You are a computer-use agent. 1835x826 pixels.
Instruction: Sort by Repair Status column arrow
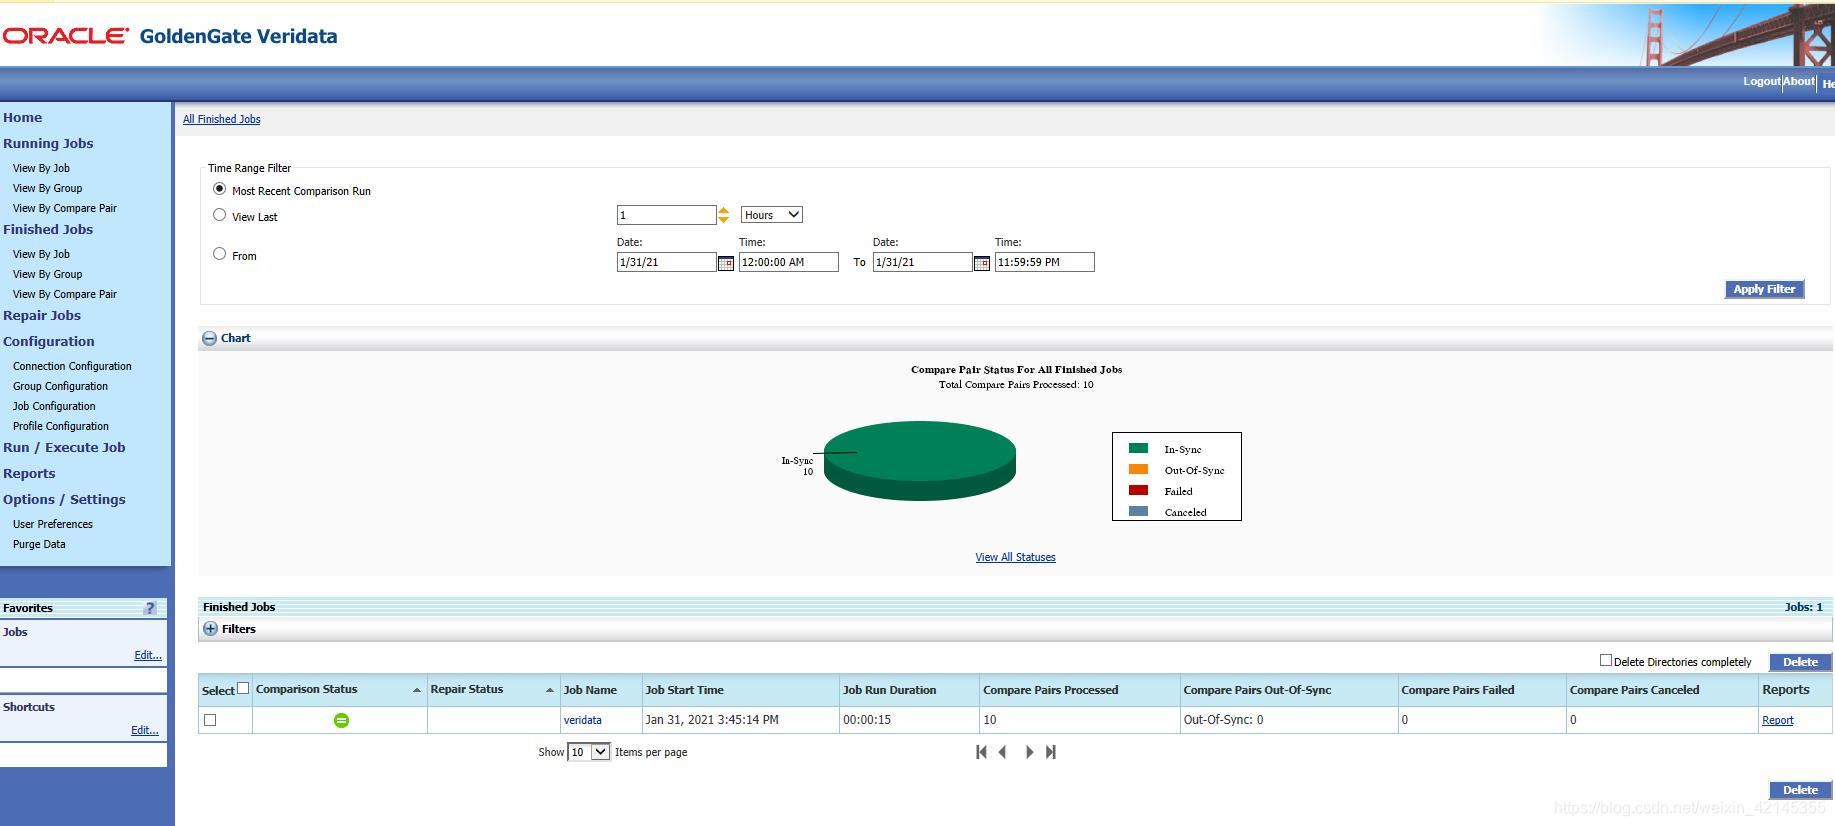pos(550,690)
